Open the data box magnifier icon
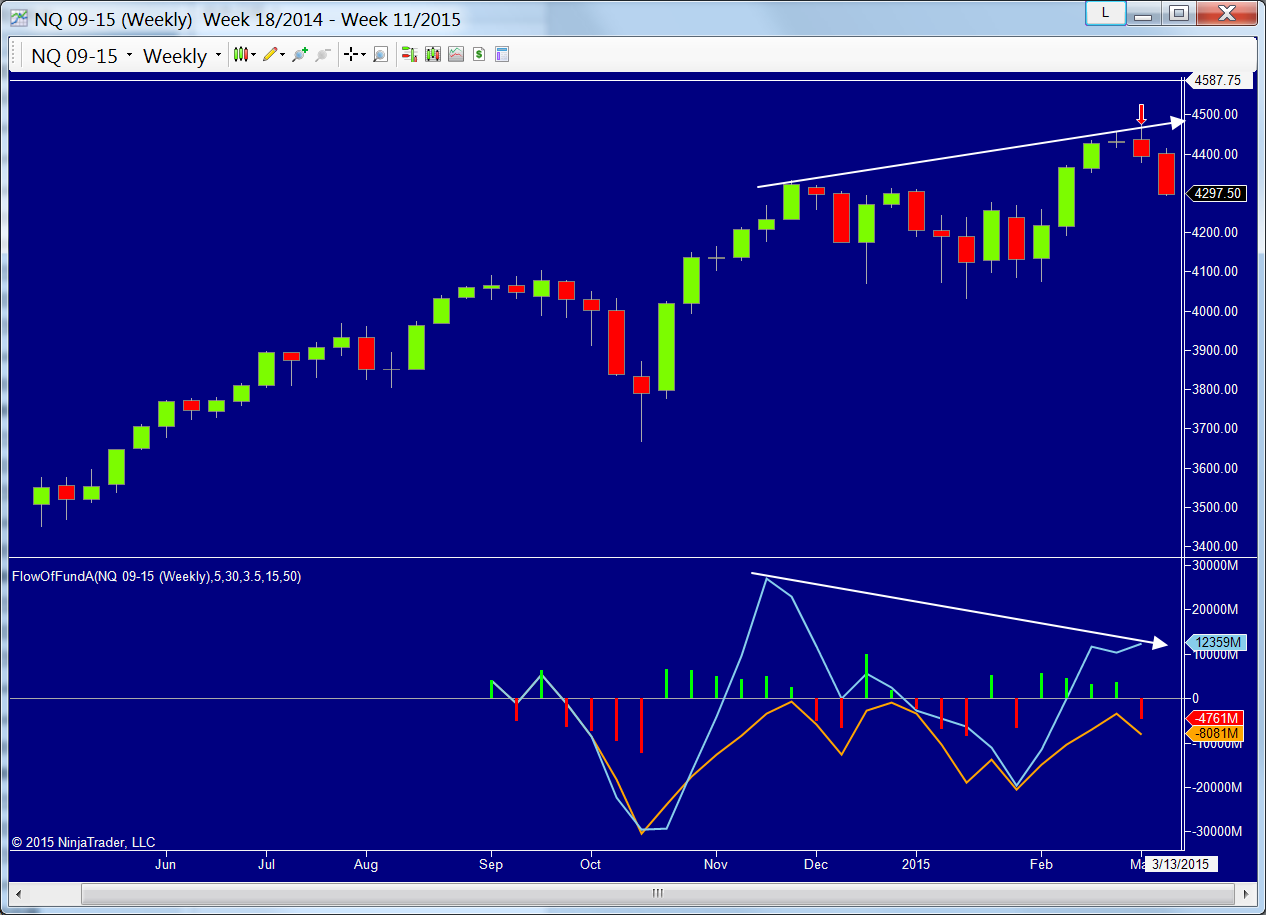Image resolution: width=1266 pixels, height=915 pixels. click(x=380, y=54)
